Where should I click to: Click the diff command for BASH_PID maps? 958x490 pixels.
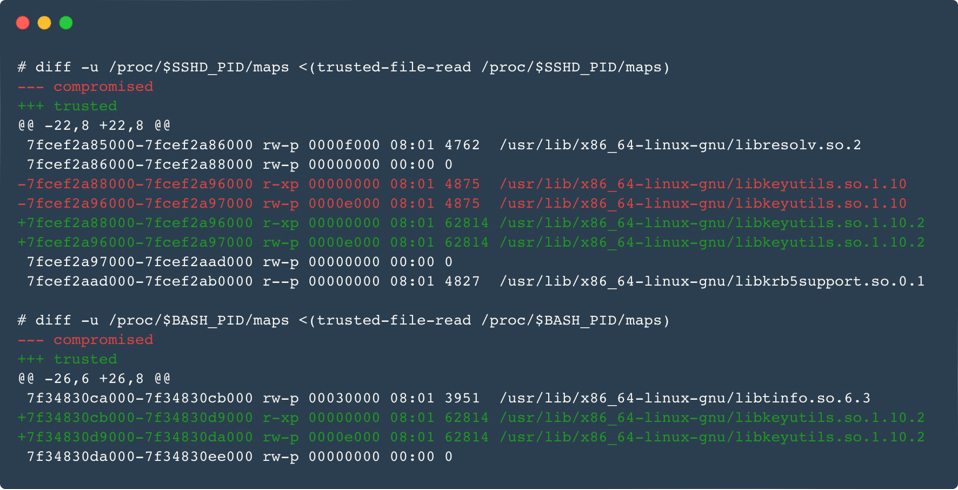(343, 320)
